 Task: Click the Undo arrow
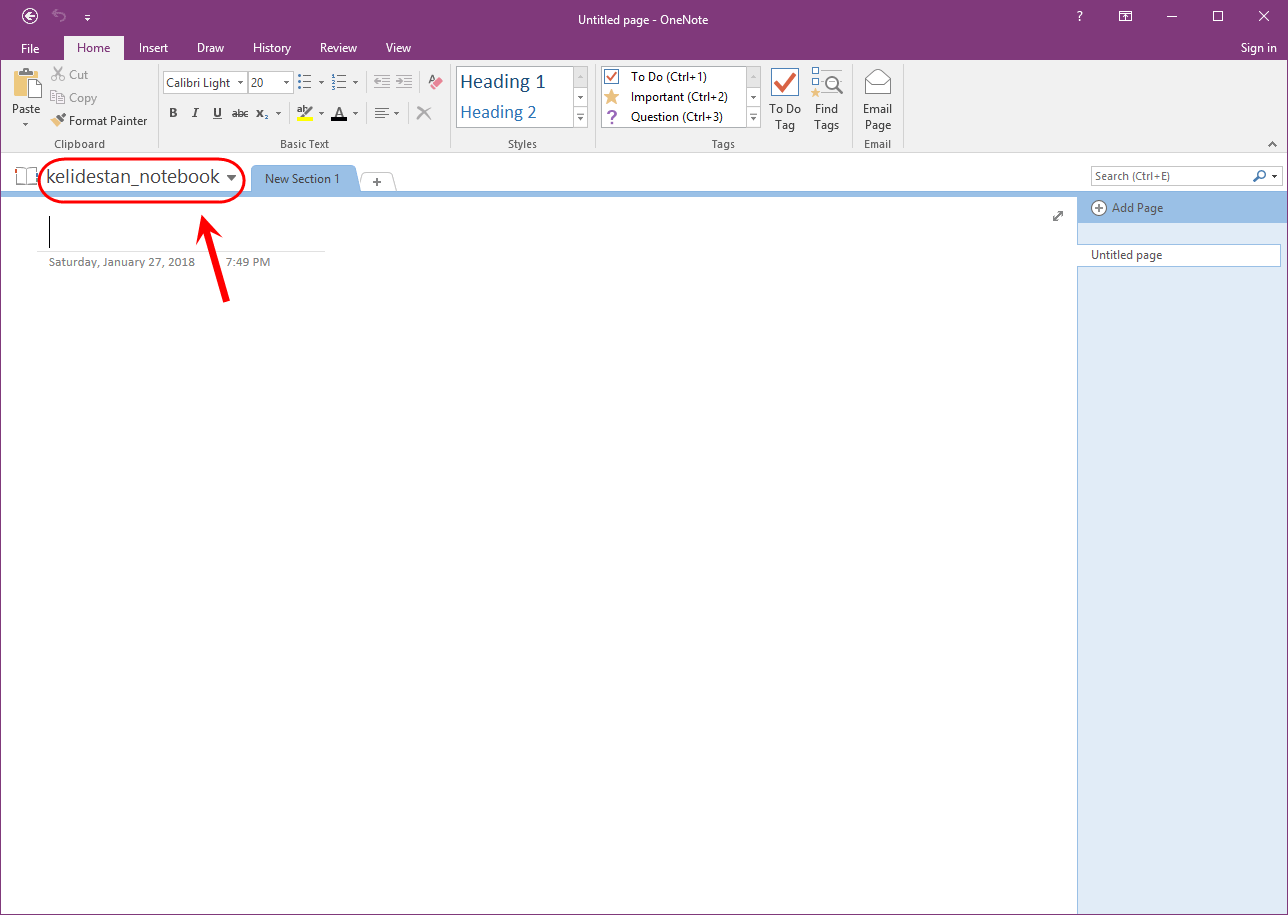coord(59,17)
